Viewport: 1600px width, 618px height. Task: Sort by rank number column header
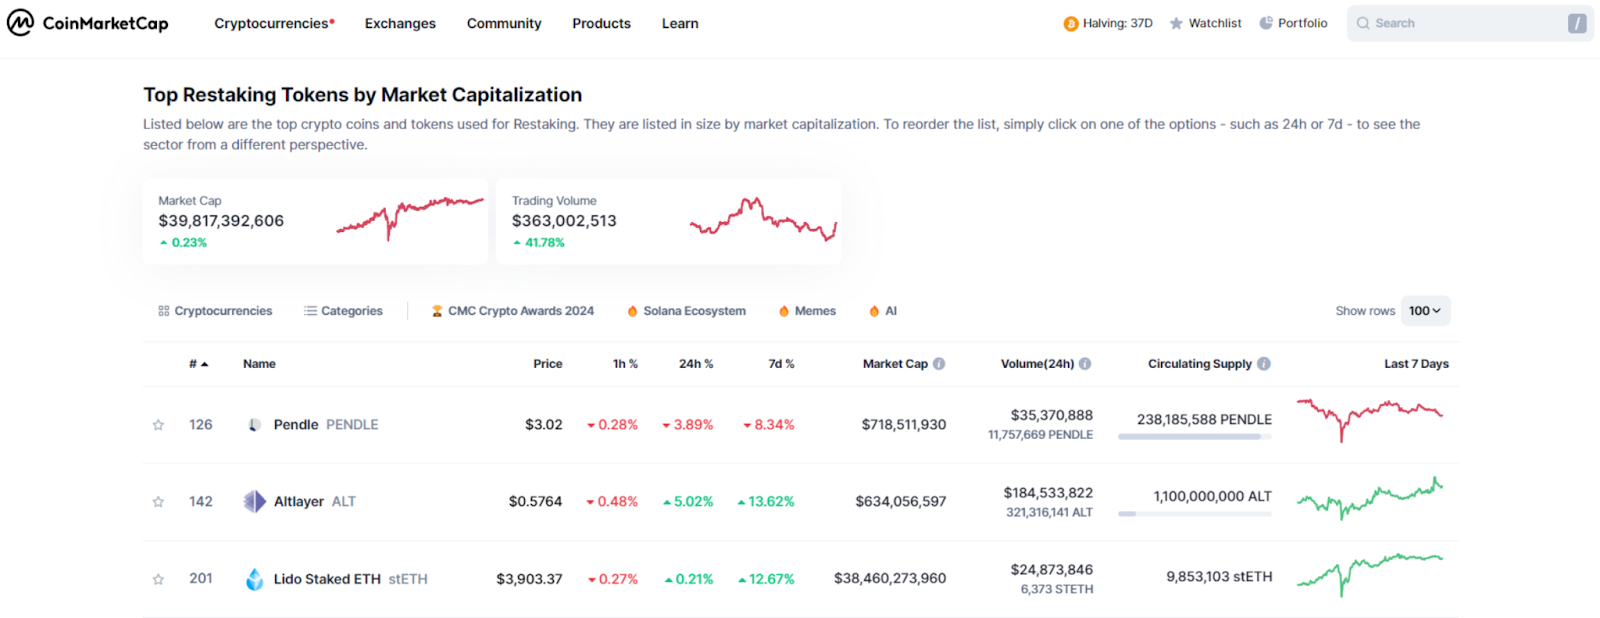[x=199, y=364]
